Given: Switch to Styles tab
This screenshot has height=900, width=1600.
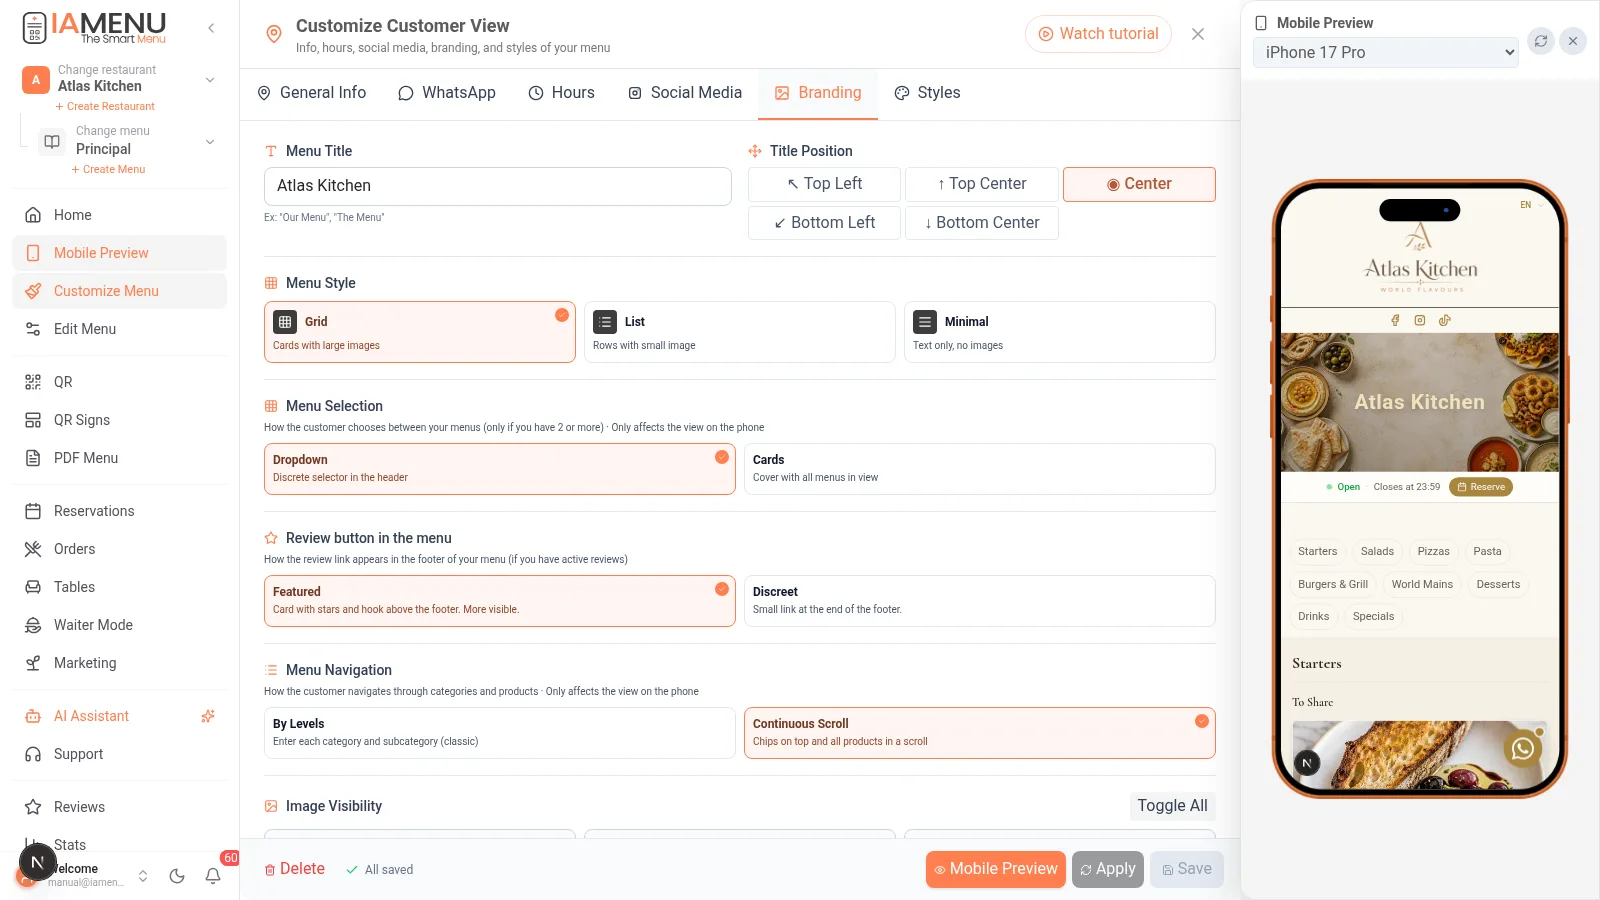Looking at the screenshot, I should point(927,93).
